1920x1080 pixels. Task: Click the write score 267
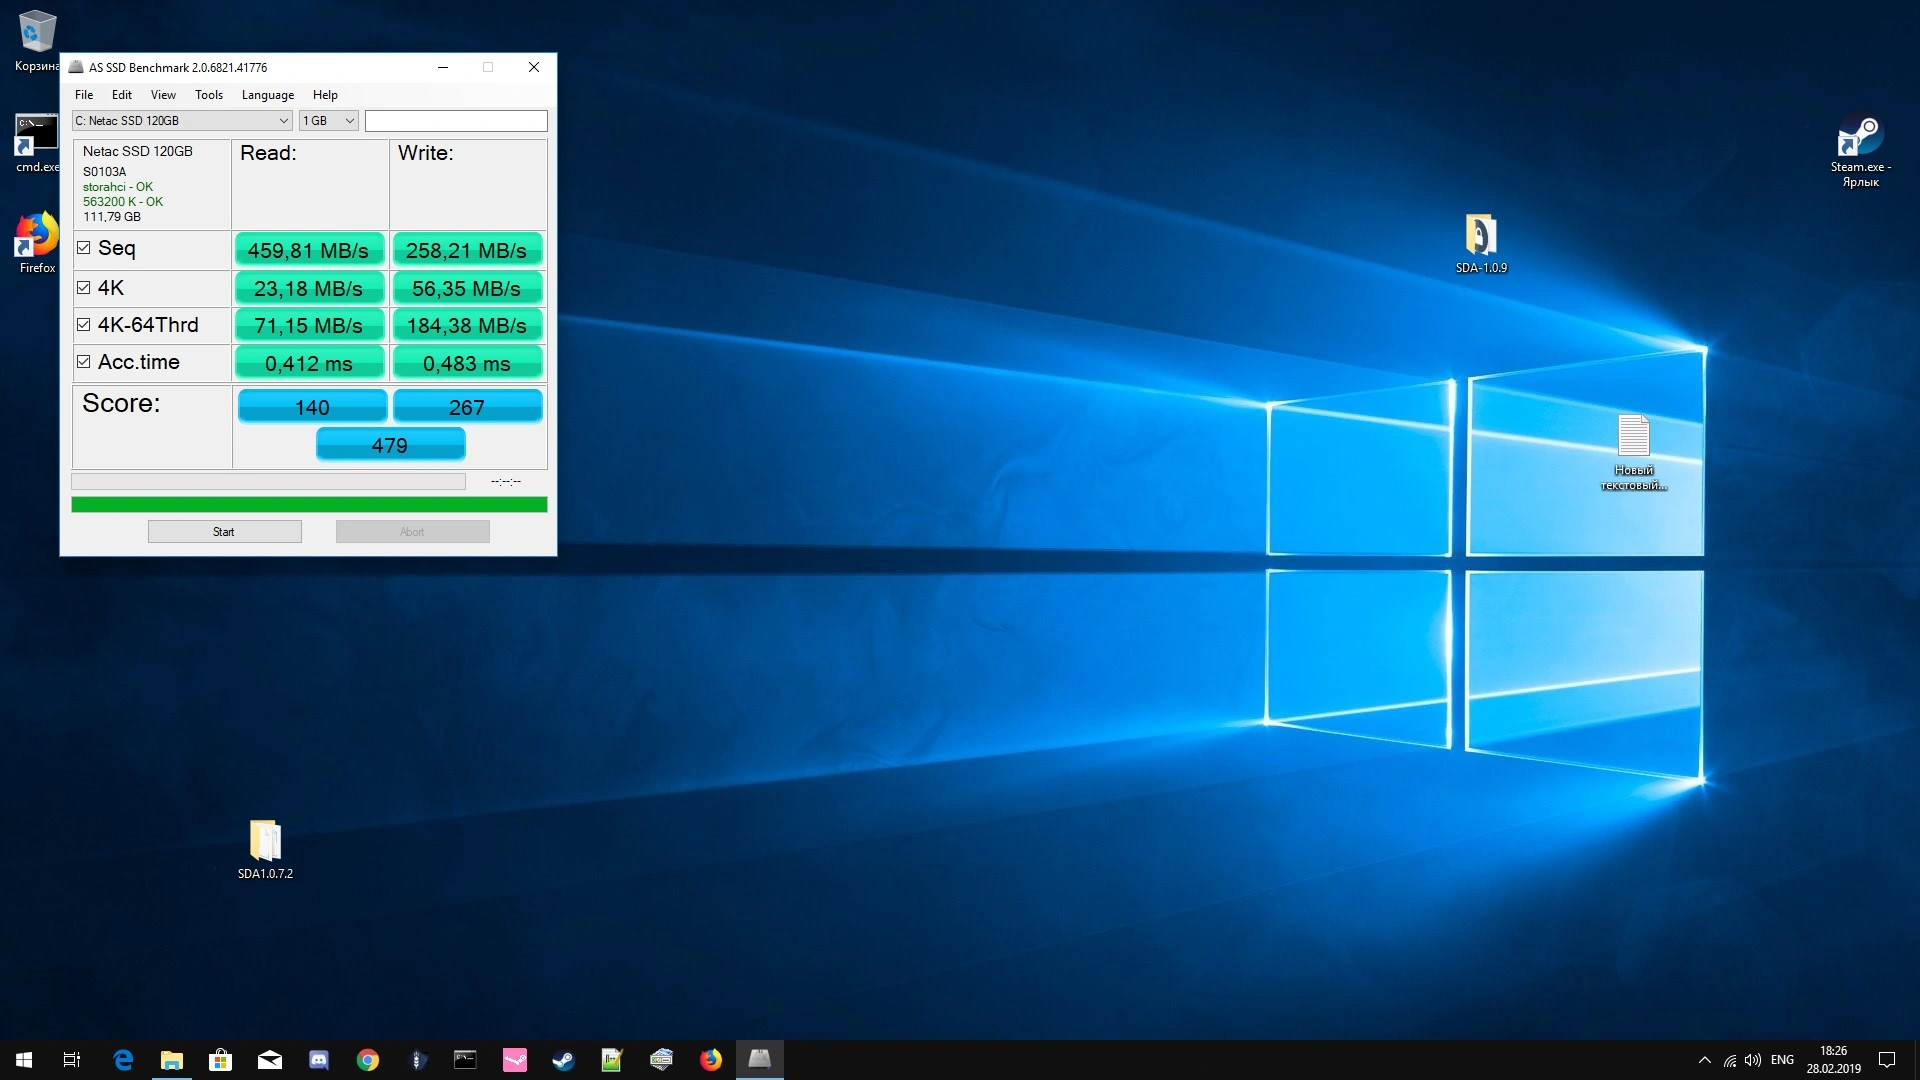coord(467,406)
